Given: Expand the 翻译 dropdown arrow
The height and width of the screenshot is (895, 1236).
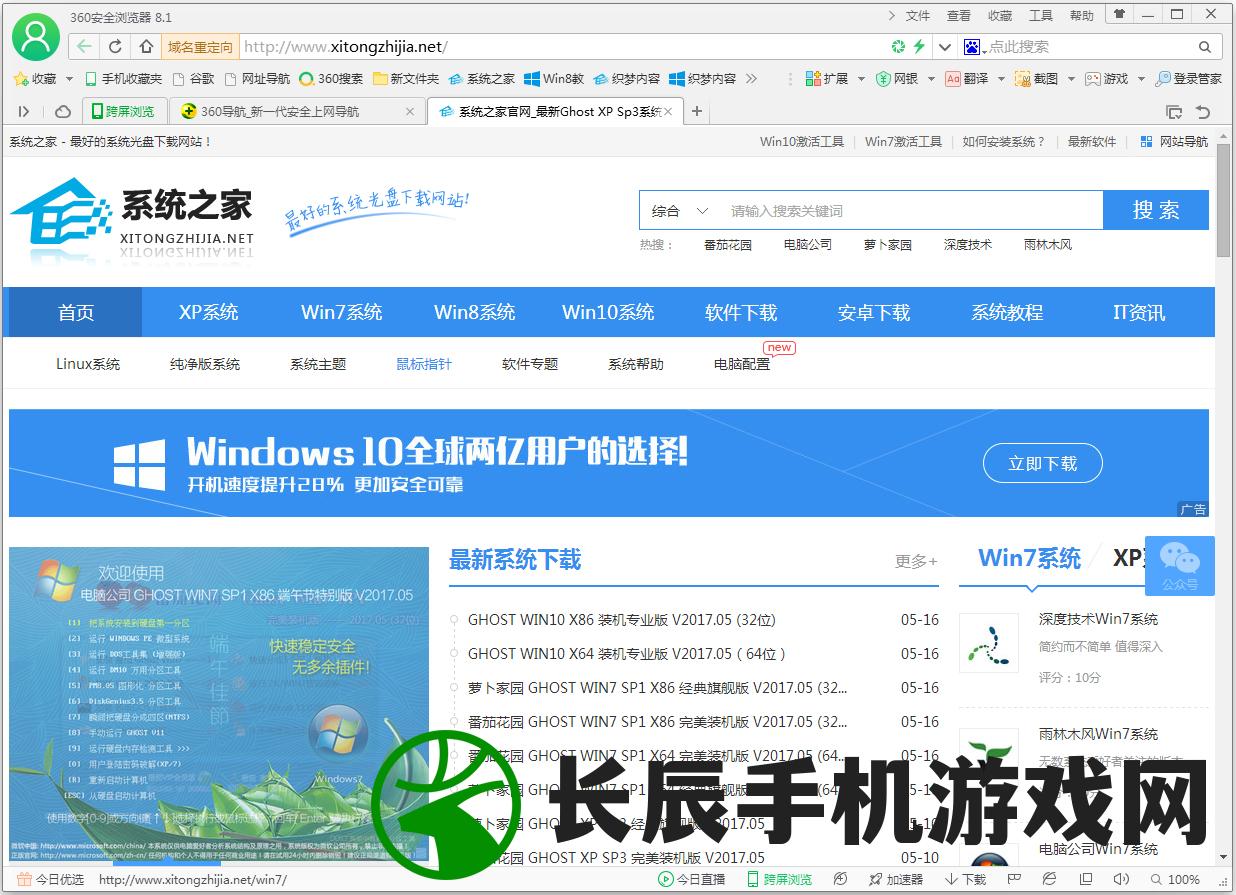Looking at the screenshot, I should tap(1000, 78).
